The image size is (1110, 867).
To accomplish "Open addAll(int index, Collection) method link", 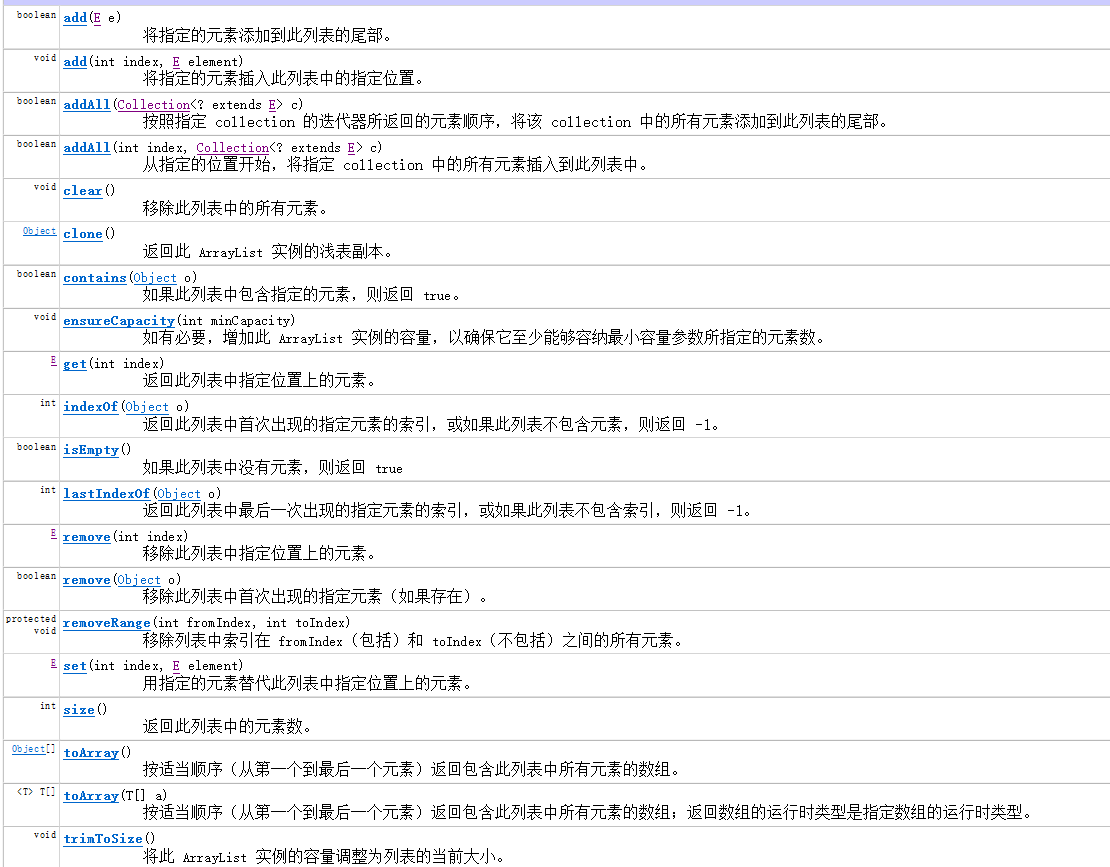I will (x=86, y=148).
